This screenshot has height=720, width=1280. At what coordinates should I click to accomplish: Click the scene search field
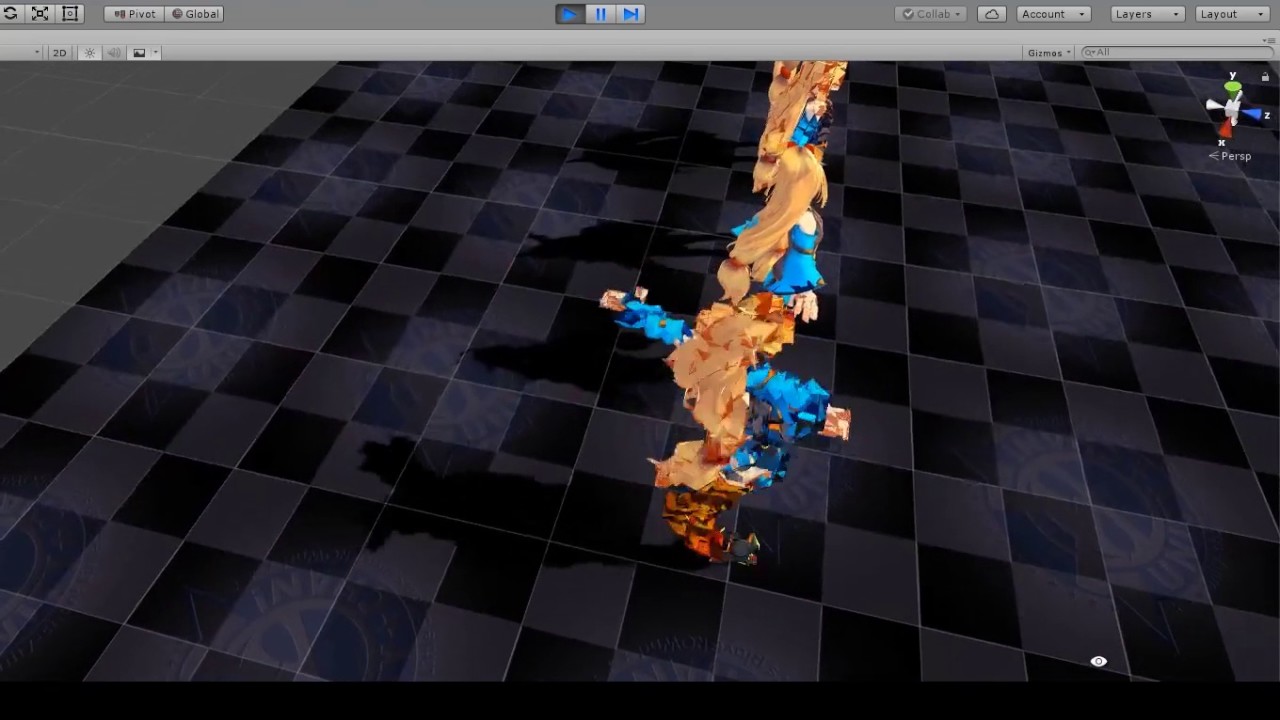1176,53
